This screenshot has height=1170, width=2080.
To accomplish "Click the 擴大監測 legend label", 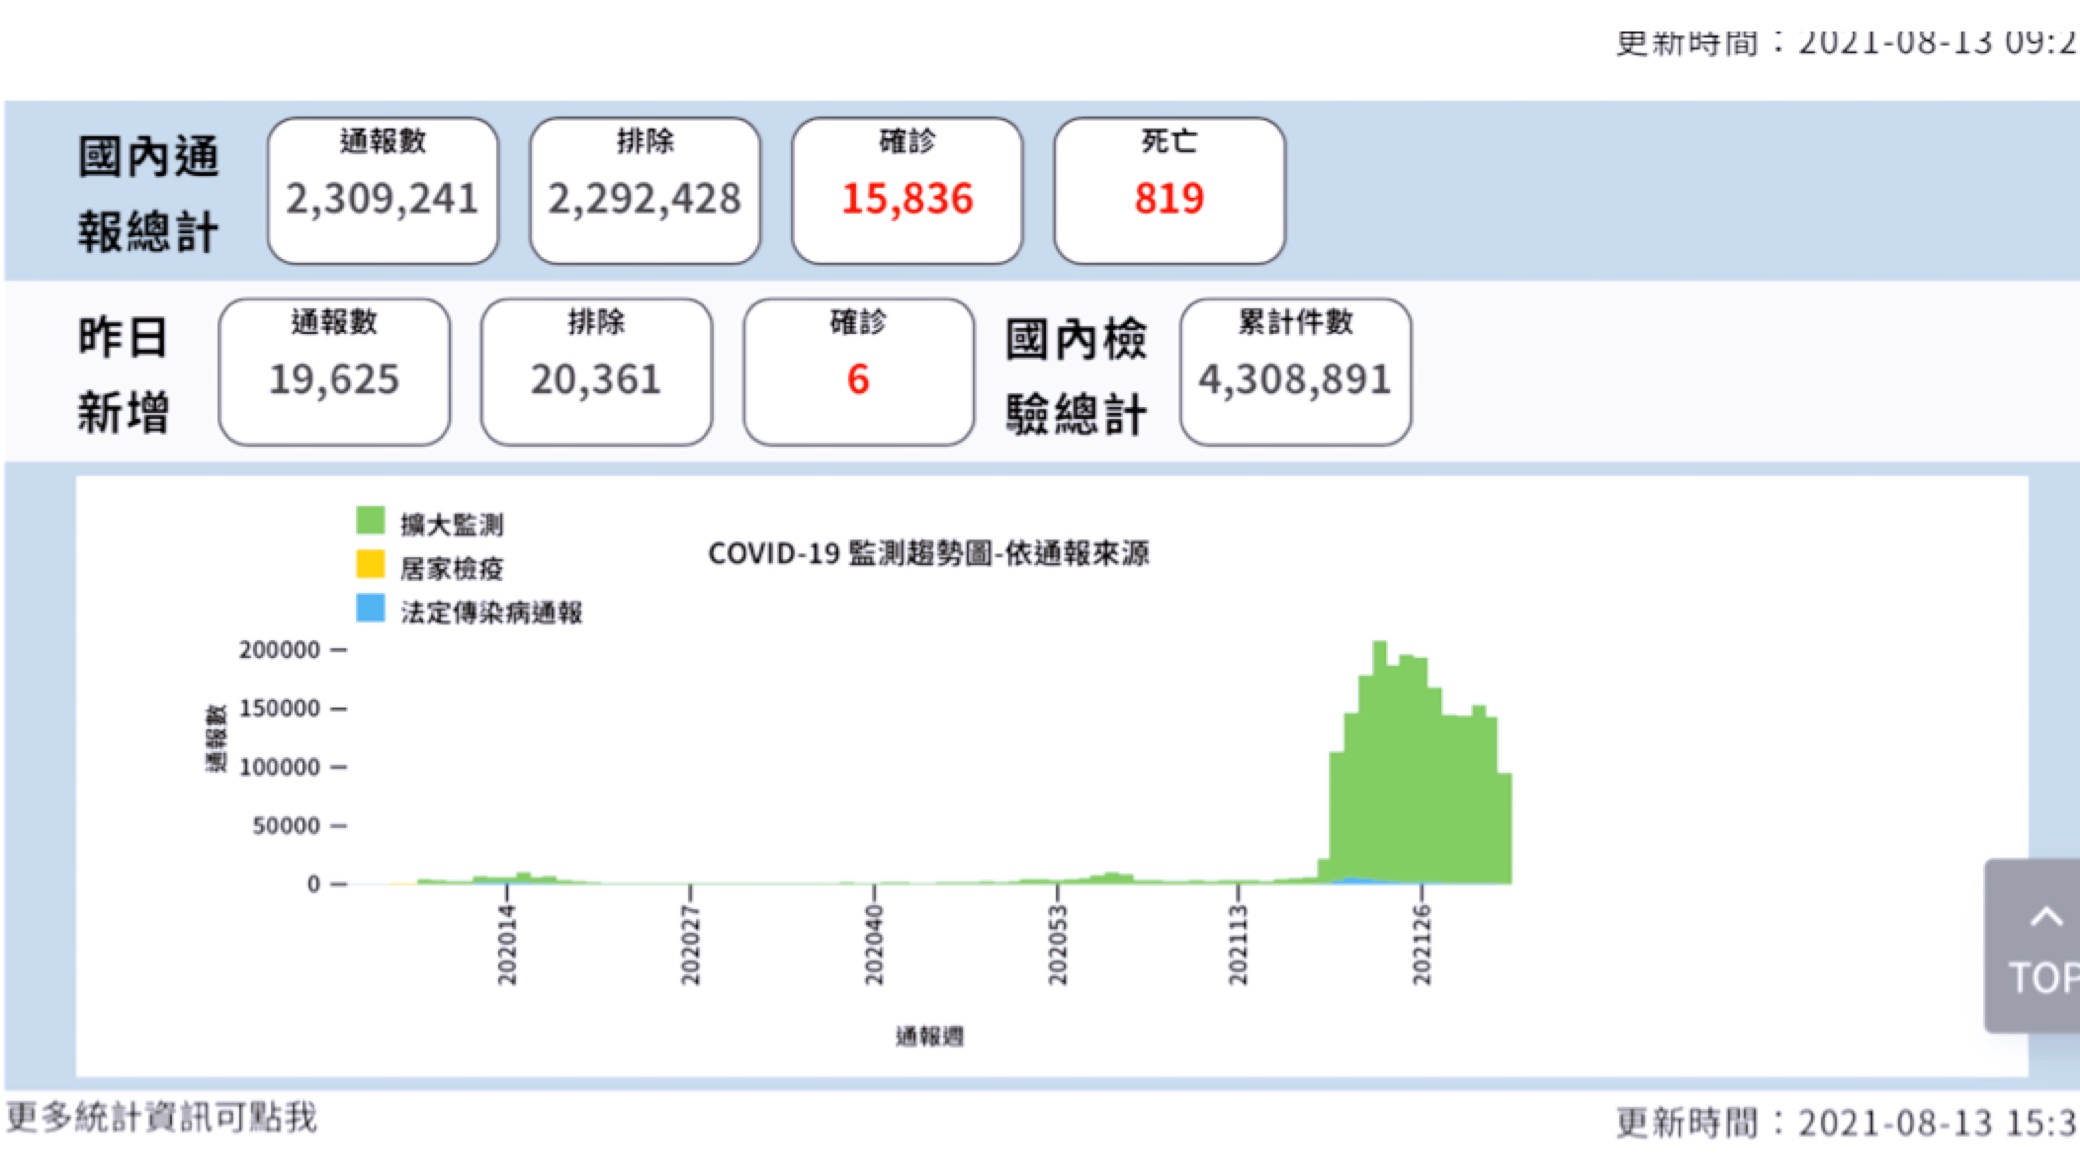I will (x=452, y=524).
